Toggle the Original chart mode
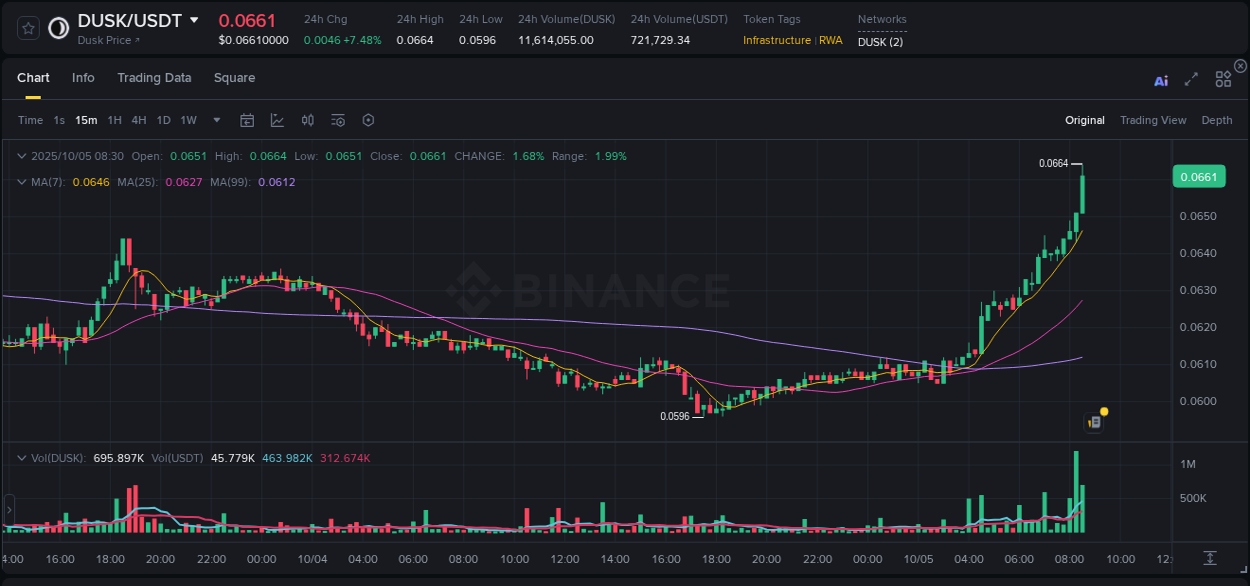Screen dimensions: 1250x586 (1084, 120)
